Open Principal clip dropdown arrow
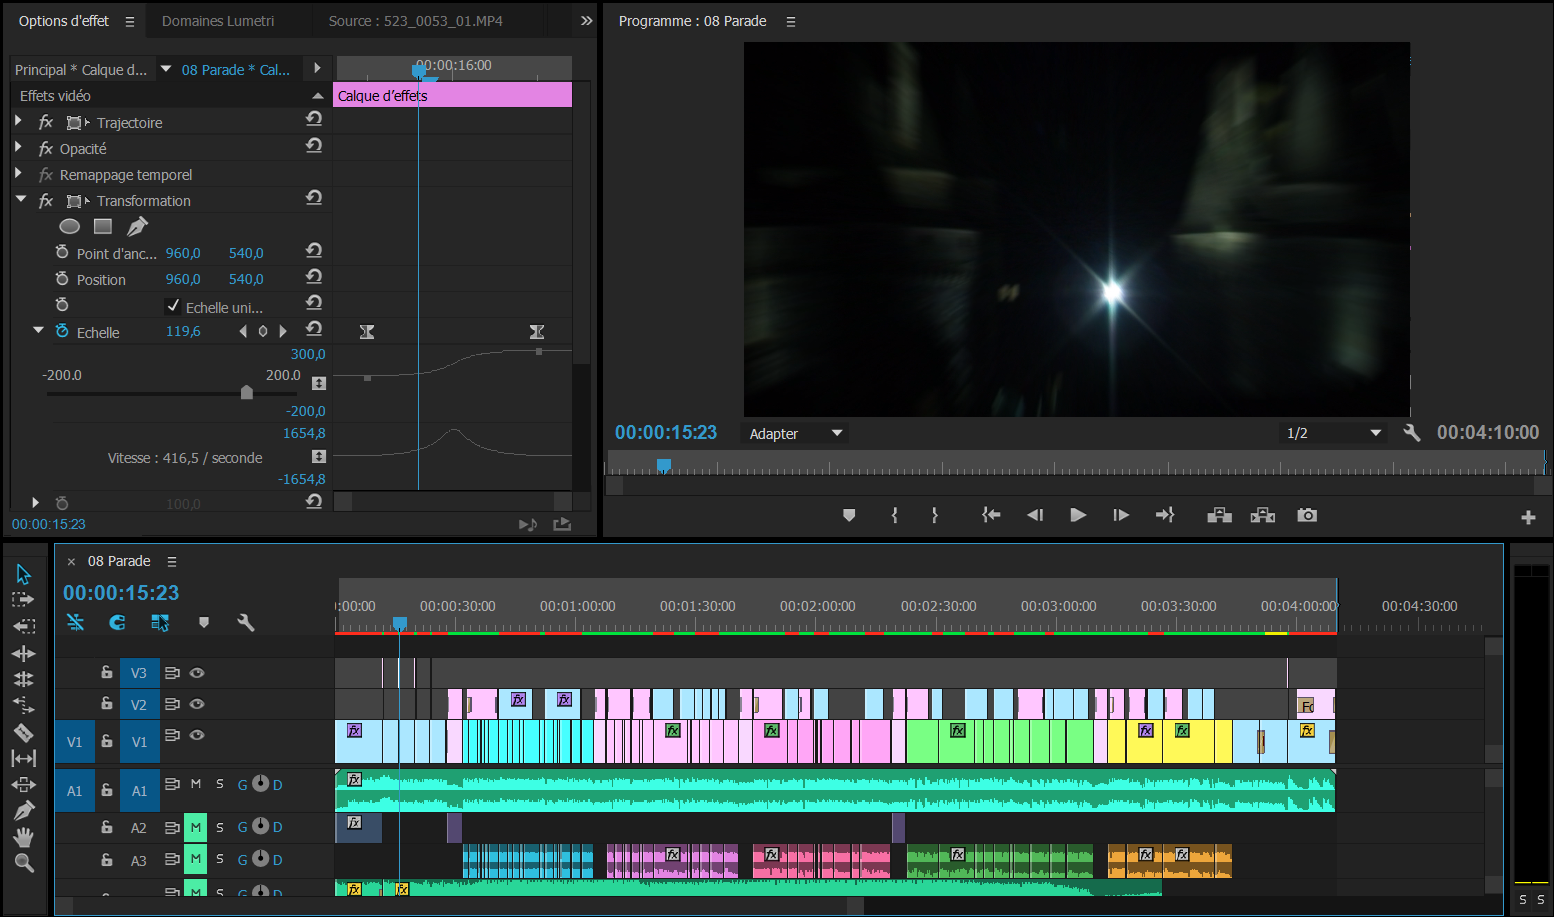Viewport: 1554px width, 917px height. [166, 69]
